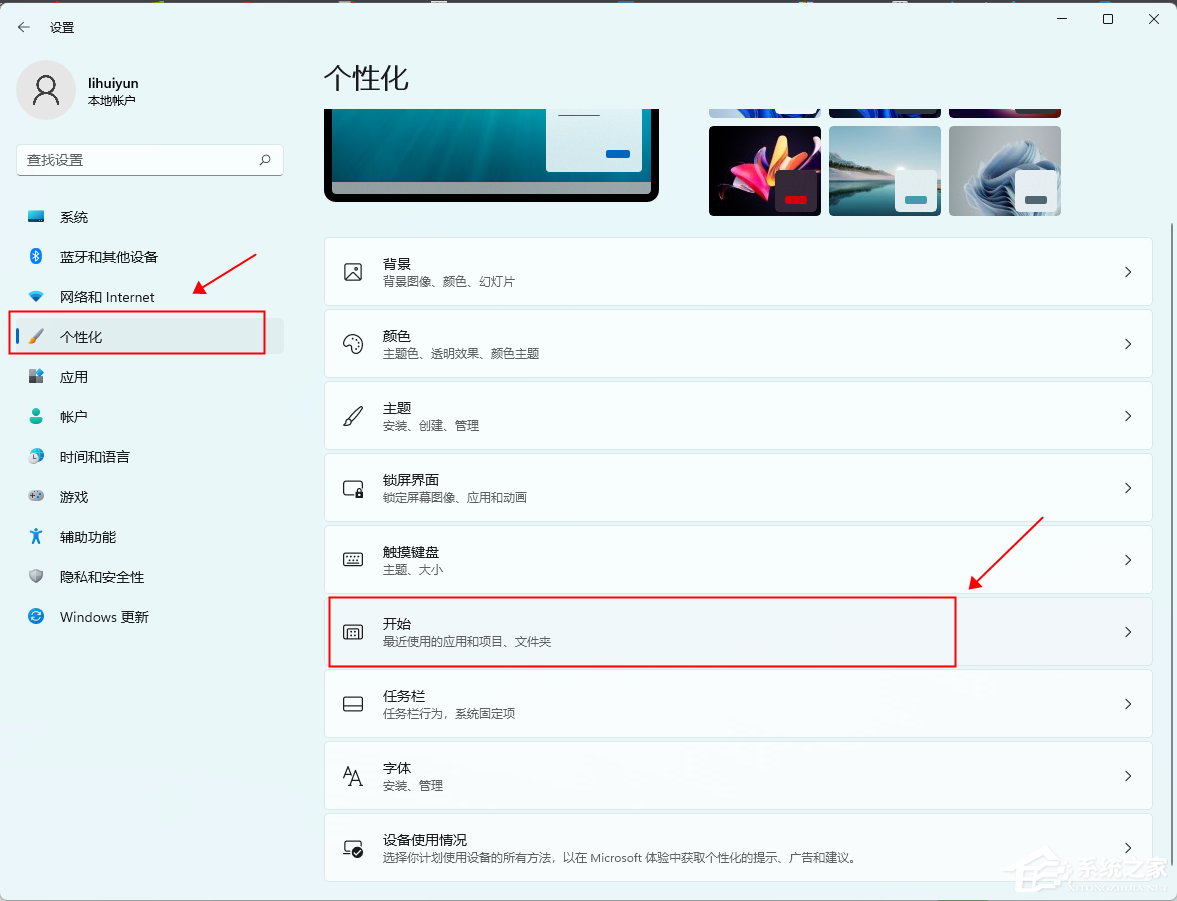
Task: Click the 触摸键盘 keyboard icon
Action: (x=353, y=559)
